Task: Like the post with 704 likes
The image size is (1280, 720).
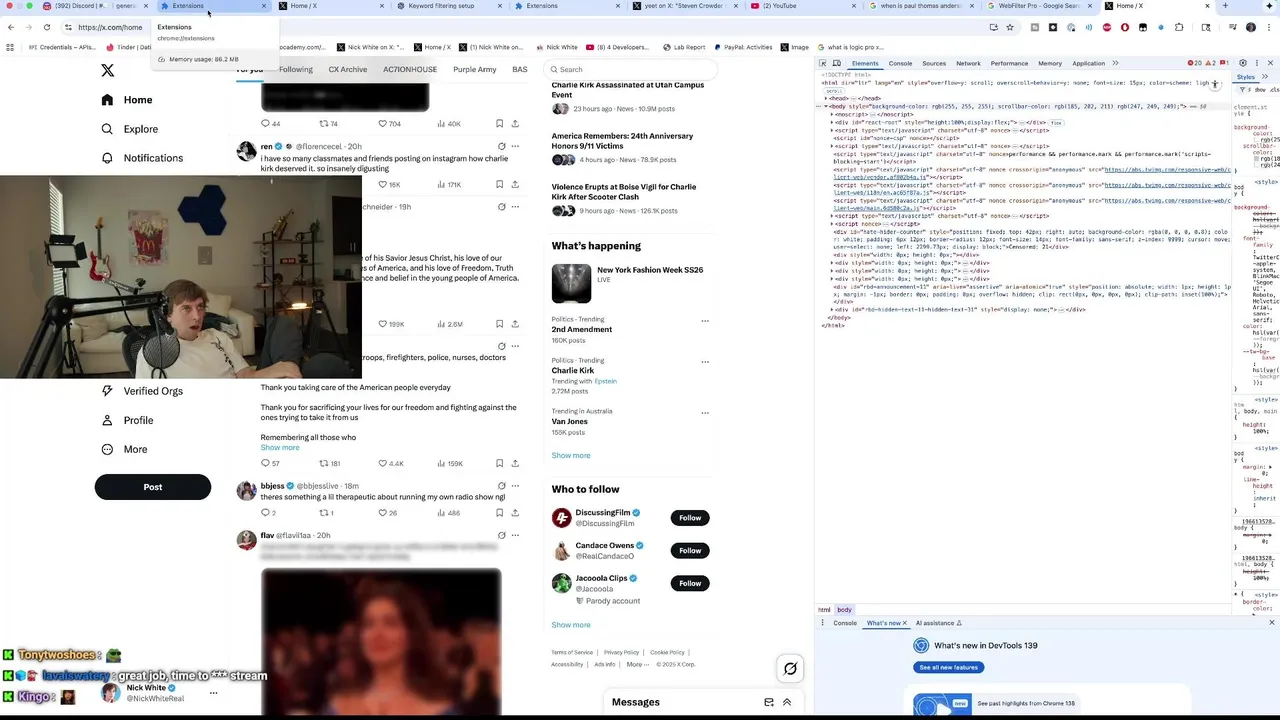Action: (389, 124)
